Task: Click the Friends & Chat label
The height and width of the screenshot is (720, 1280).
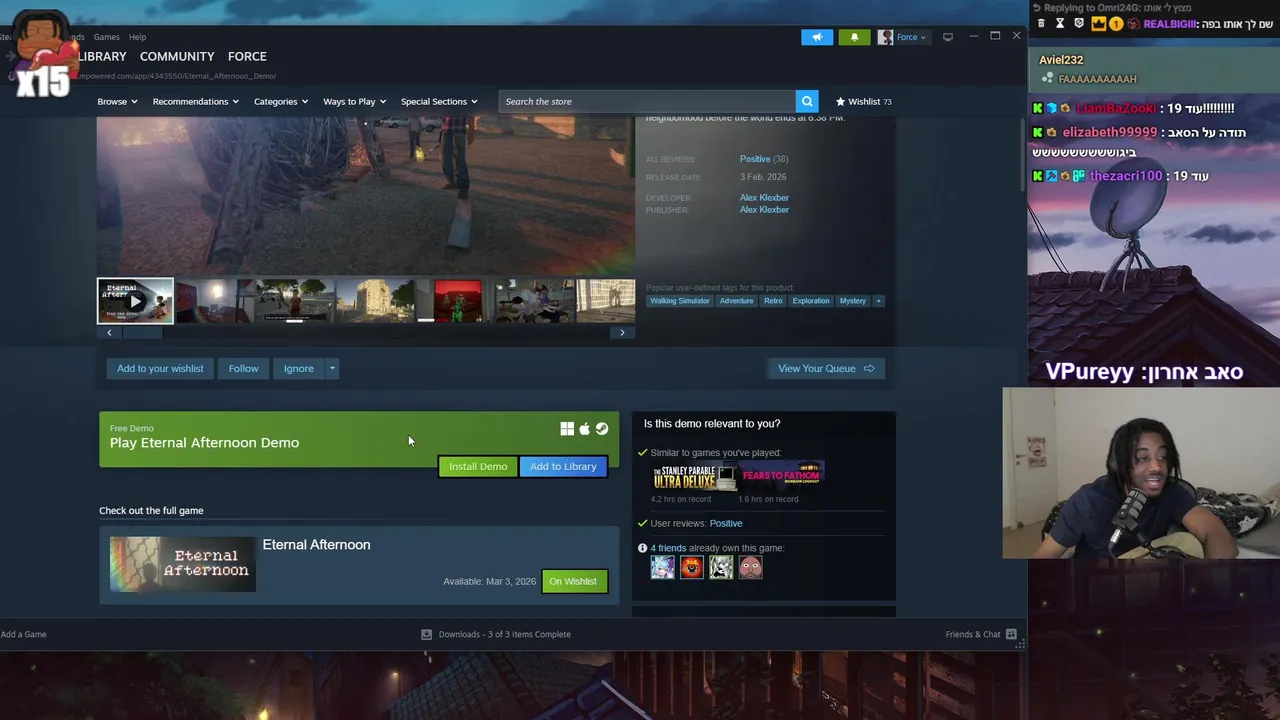Action: (973, 634)
